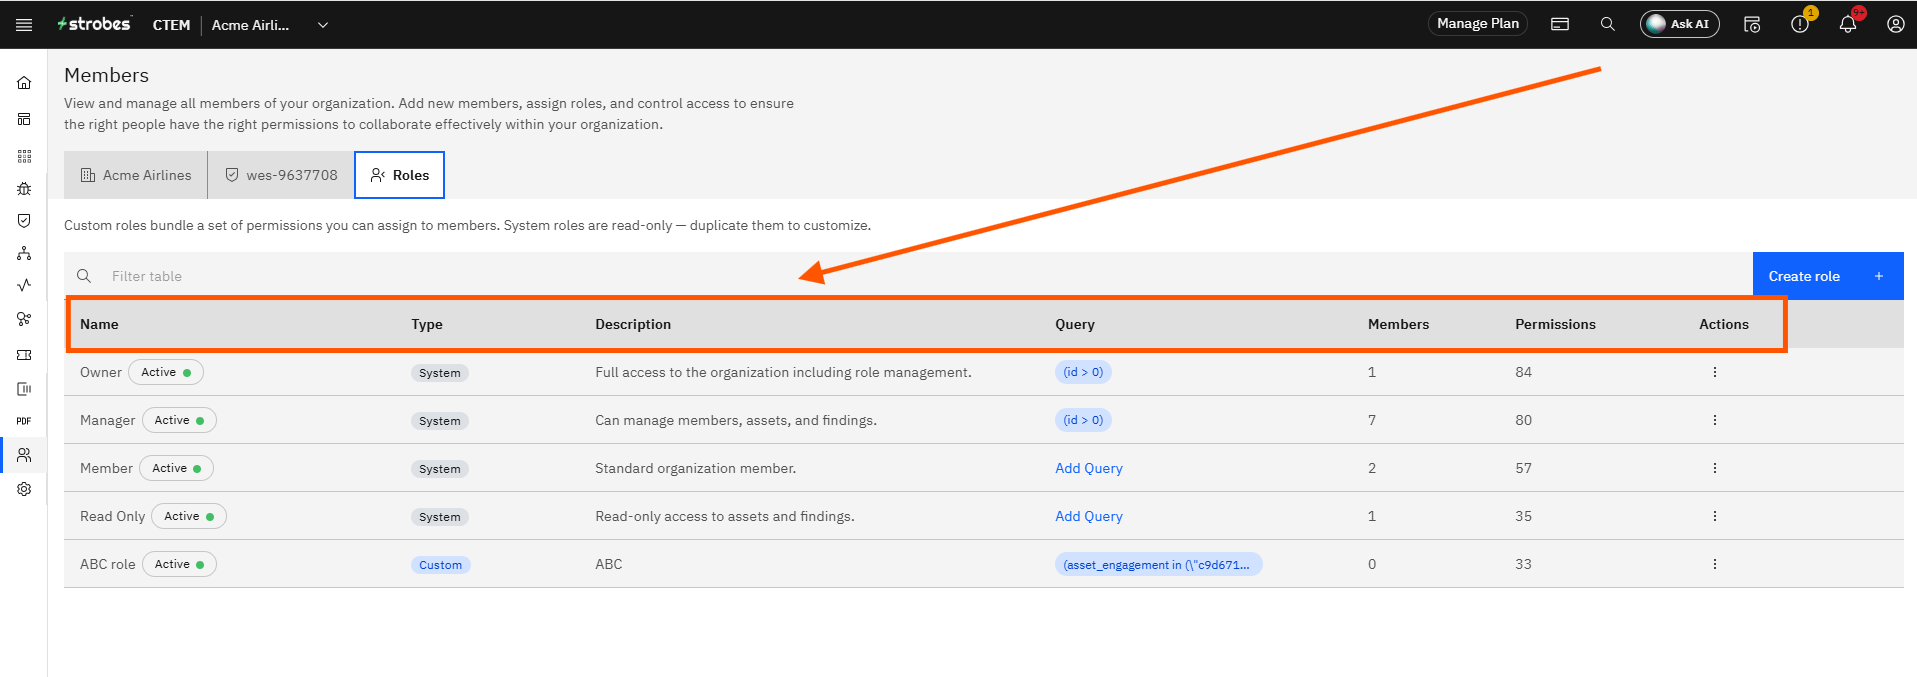The image size is (1917, 677).
Task: Select the Roles tab
Action: pos(399,175)
